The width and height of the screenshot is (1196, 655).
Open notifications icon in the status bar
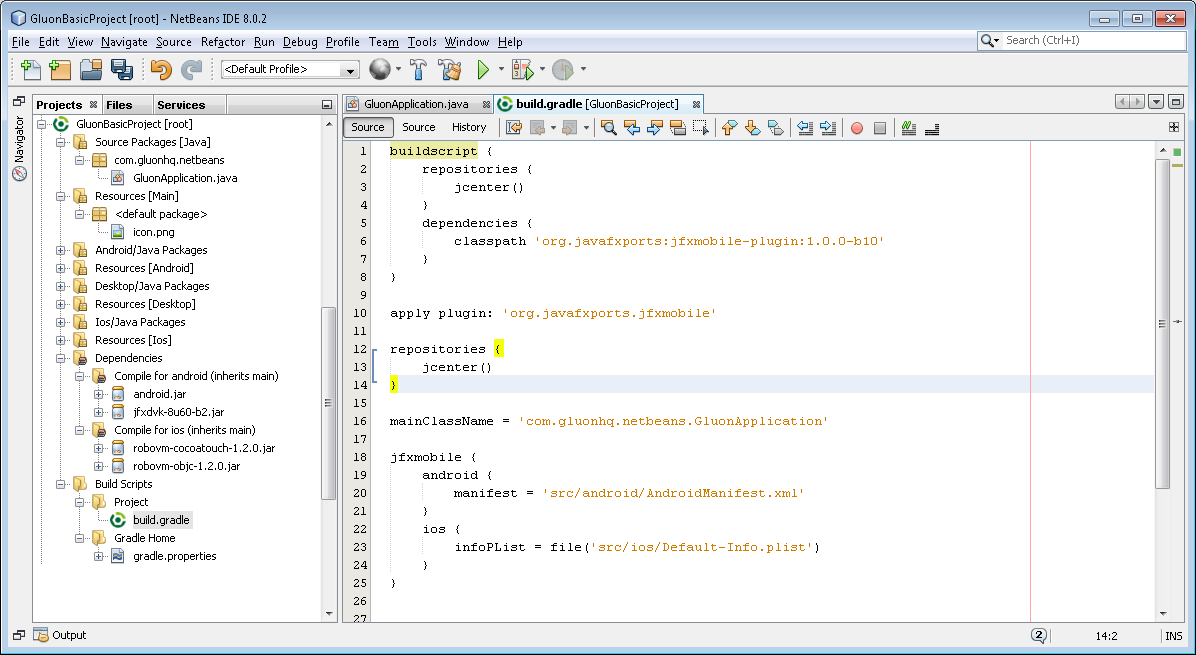tap(1038, 635)
